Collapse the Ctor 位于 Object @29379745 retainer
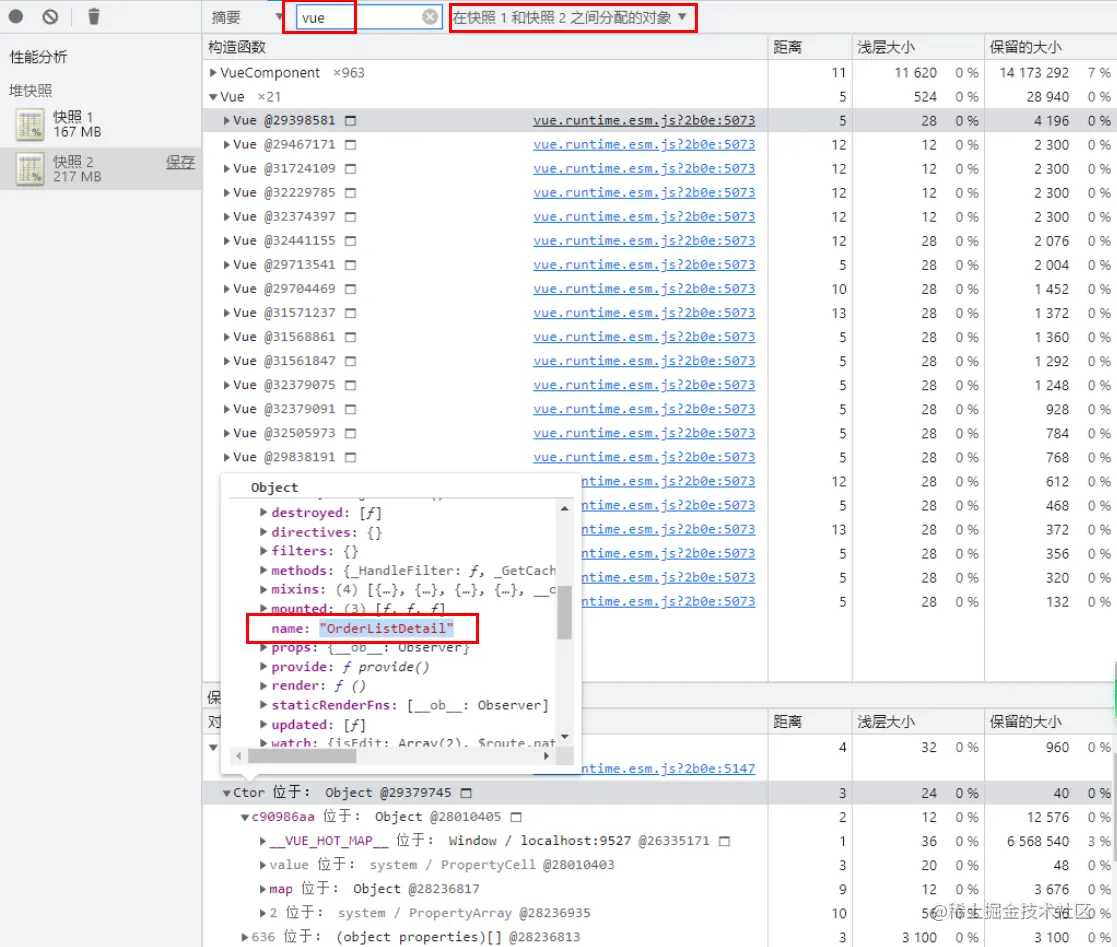1117x947 pixels. point(227,793)
